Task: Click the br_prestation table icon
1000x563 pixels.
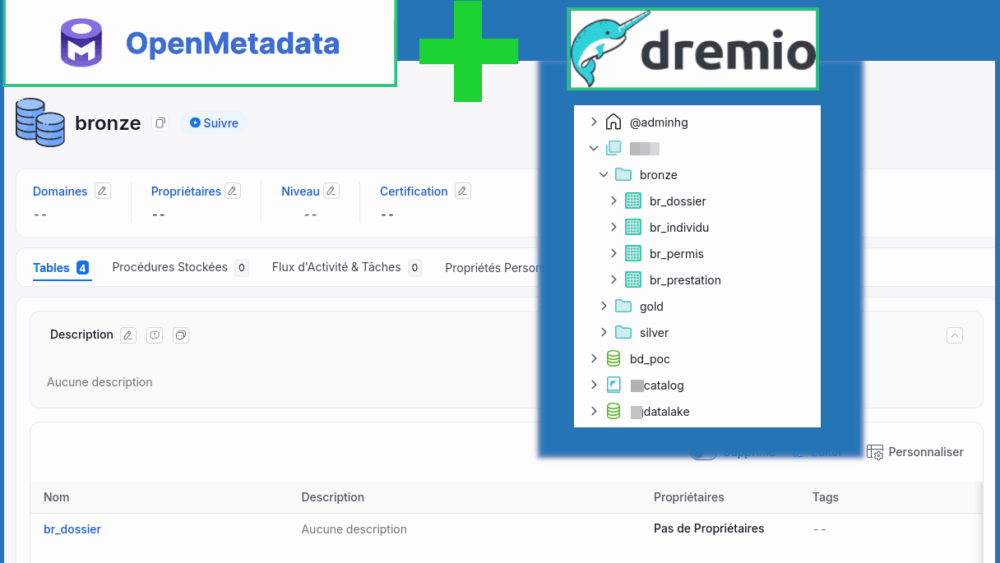Action: (633, 279)
